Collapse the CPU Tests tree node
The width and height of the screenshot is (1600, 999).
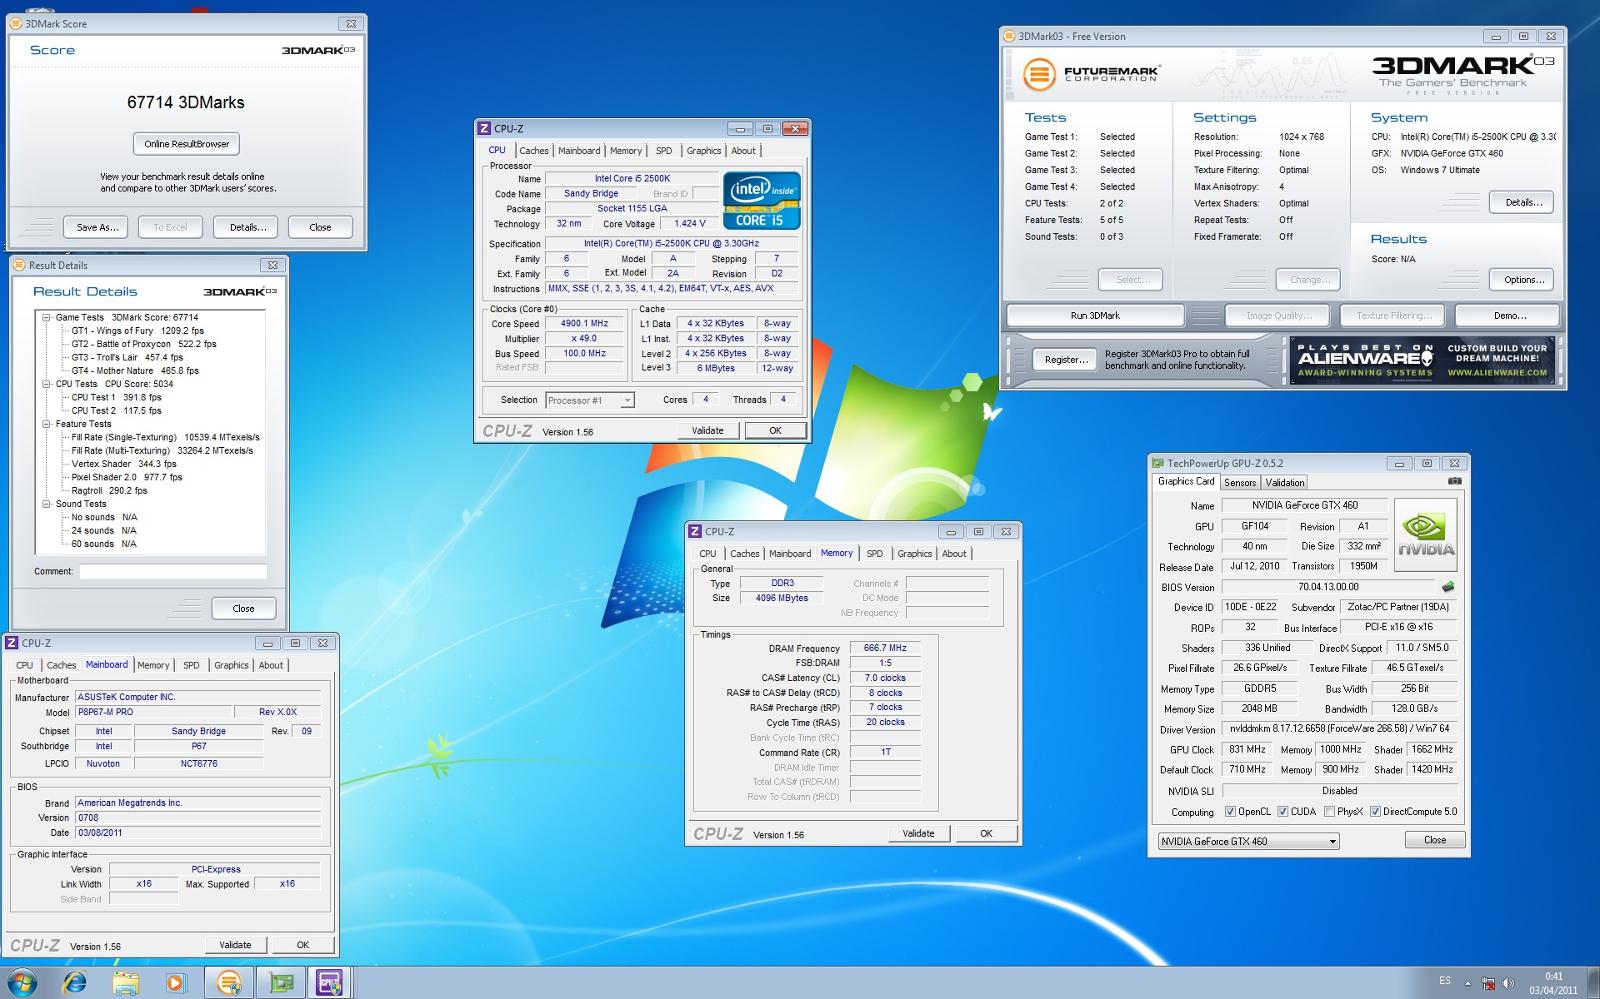46,384
